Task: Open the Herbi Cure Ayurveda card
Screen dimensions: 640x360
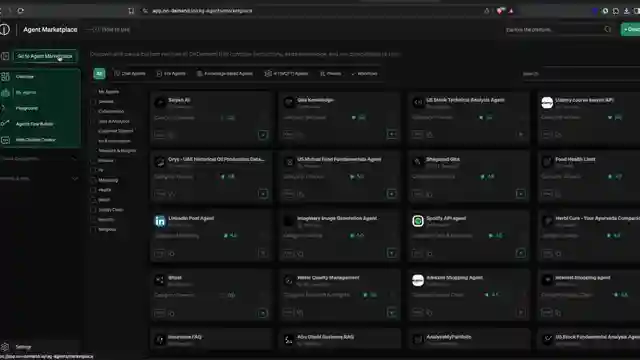Action: pos(589,236)
